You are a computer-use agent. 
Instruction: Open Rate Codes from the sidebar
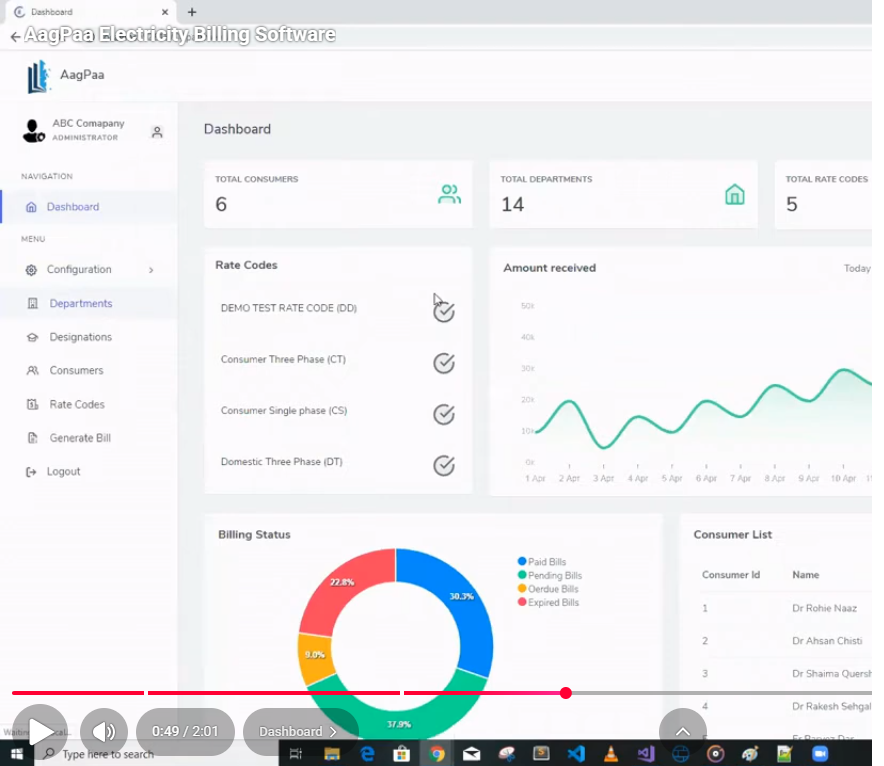pos(74,404)
